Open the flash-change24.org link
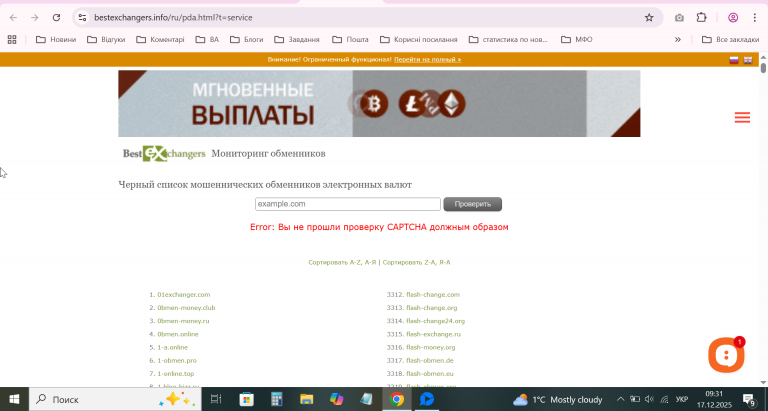Screen dimensions: 768x411 (435, 321)
